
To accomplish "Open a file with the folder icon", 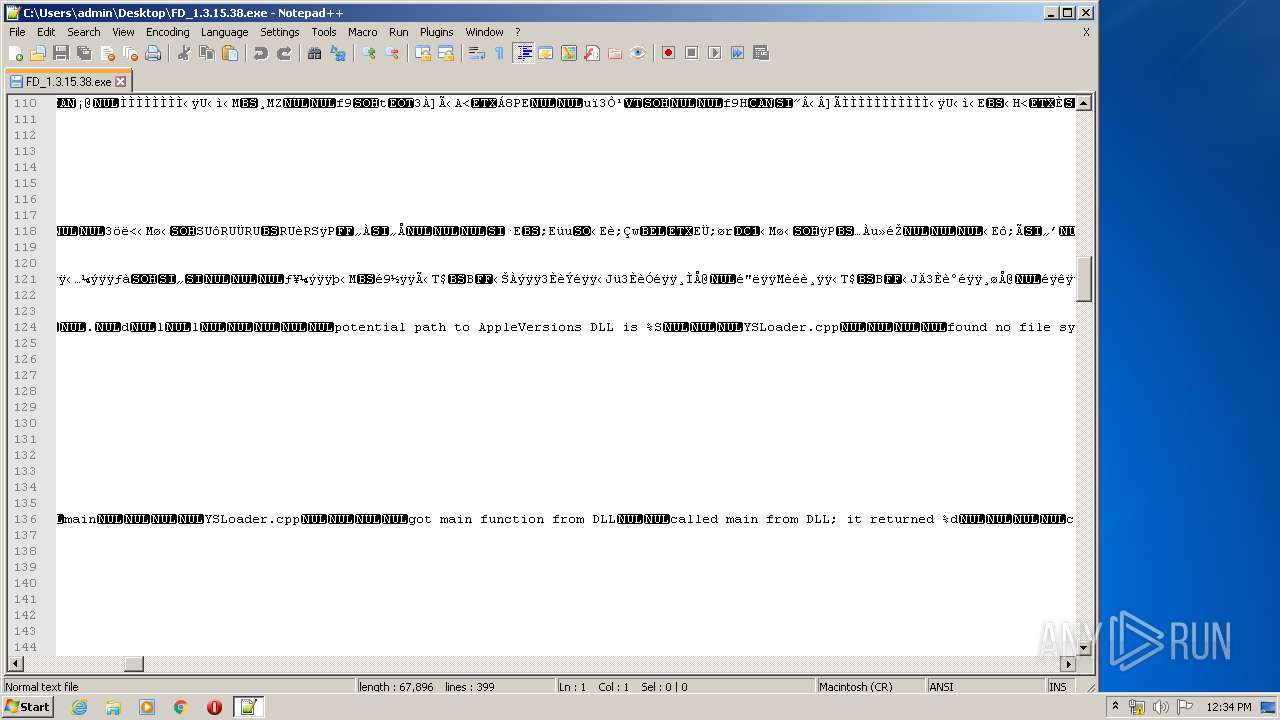I will [38, 53].
